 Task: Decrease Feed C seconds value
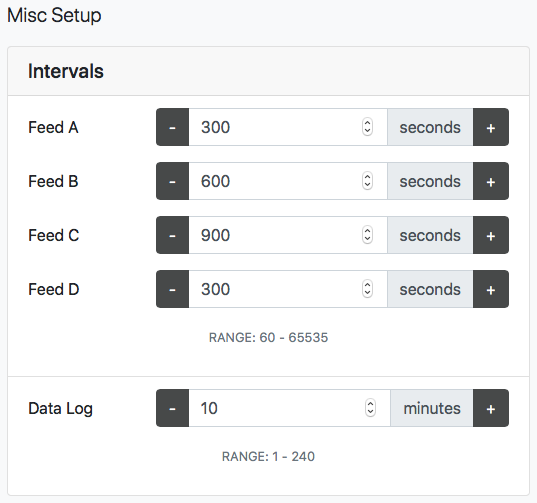click(173, 235)
